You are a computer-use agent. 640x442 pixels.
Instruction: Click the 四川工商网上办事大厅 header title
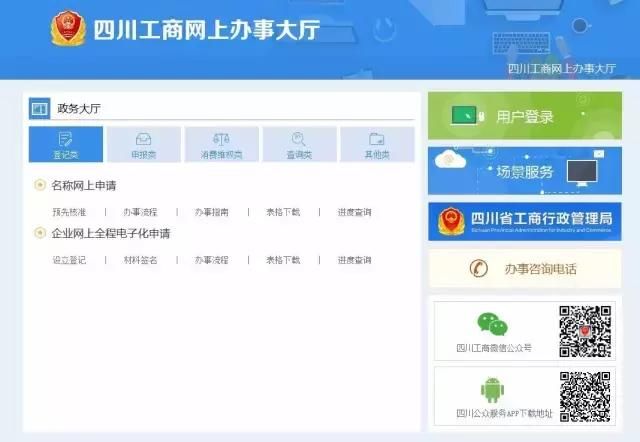(207, 29)
